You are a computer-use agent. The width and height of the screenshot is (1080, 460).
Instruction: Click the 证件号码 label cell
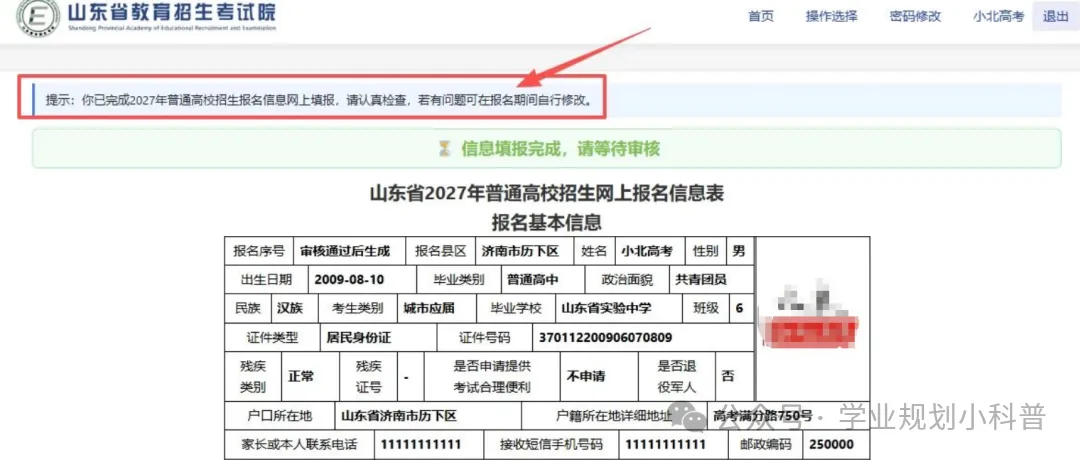click(485, 337)
